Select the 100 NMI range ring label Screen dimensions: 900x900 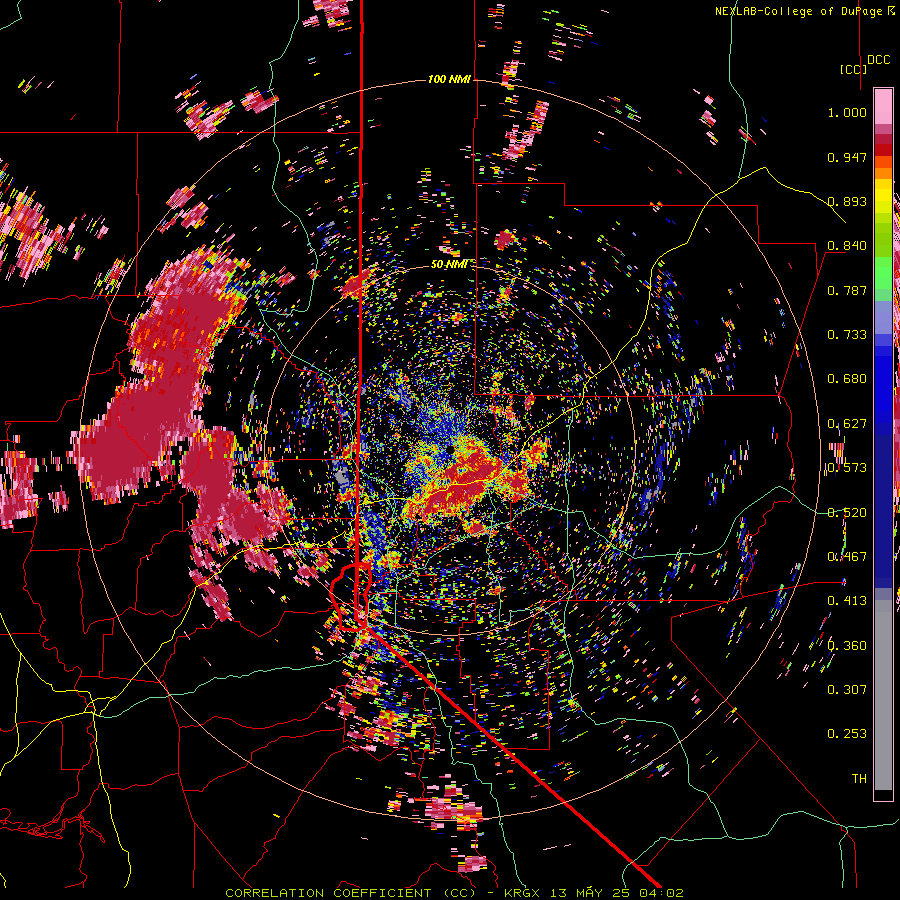point(449,79)
